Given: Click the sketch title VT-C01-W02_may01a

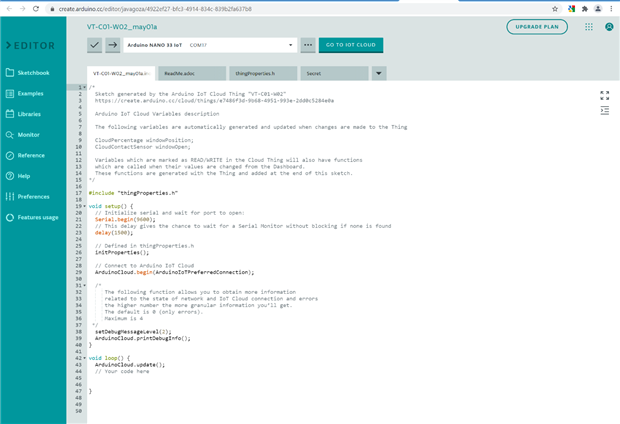Looking at the screenshot, I should coord(122,27).
